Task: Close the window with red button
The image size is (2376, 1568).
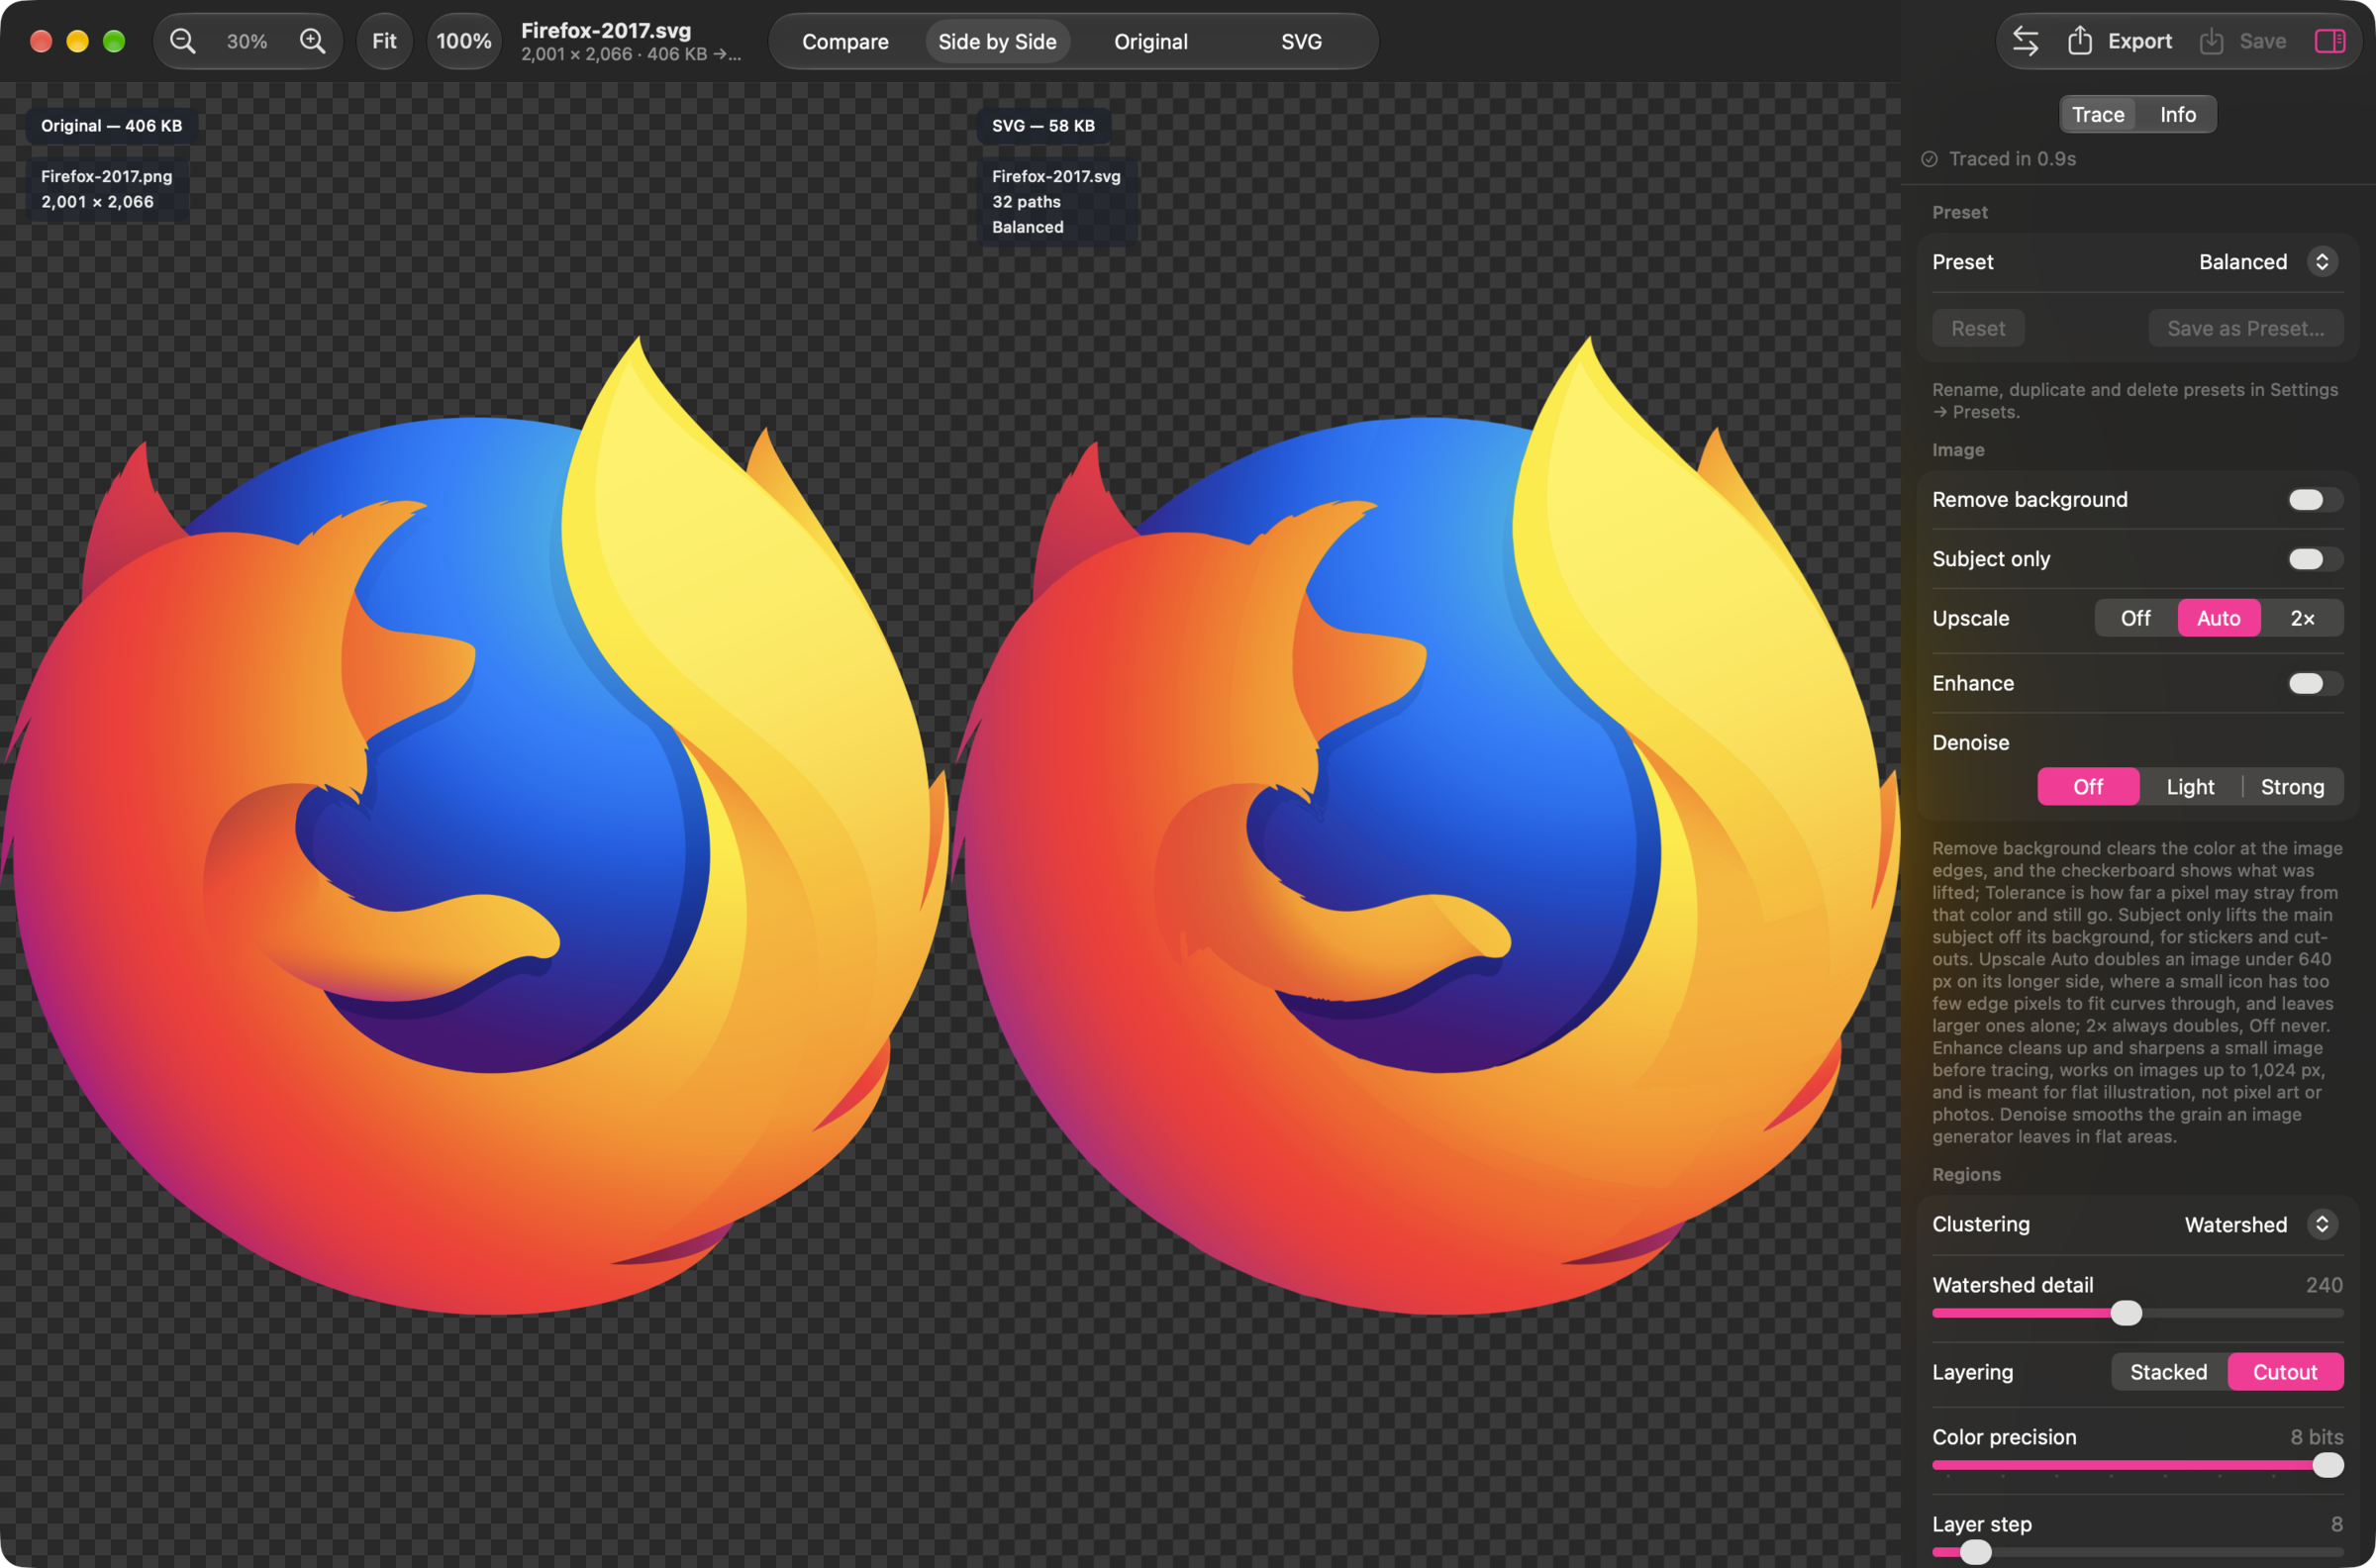Action: 41,41
